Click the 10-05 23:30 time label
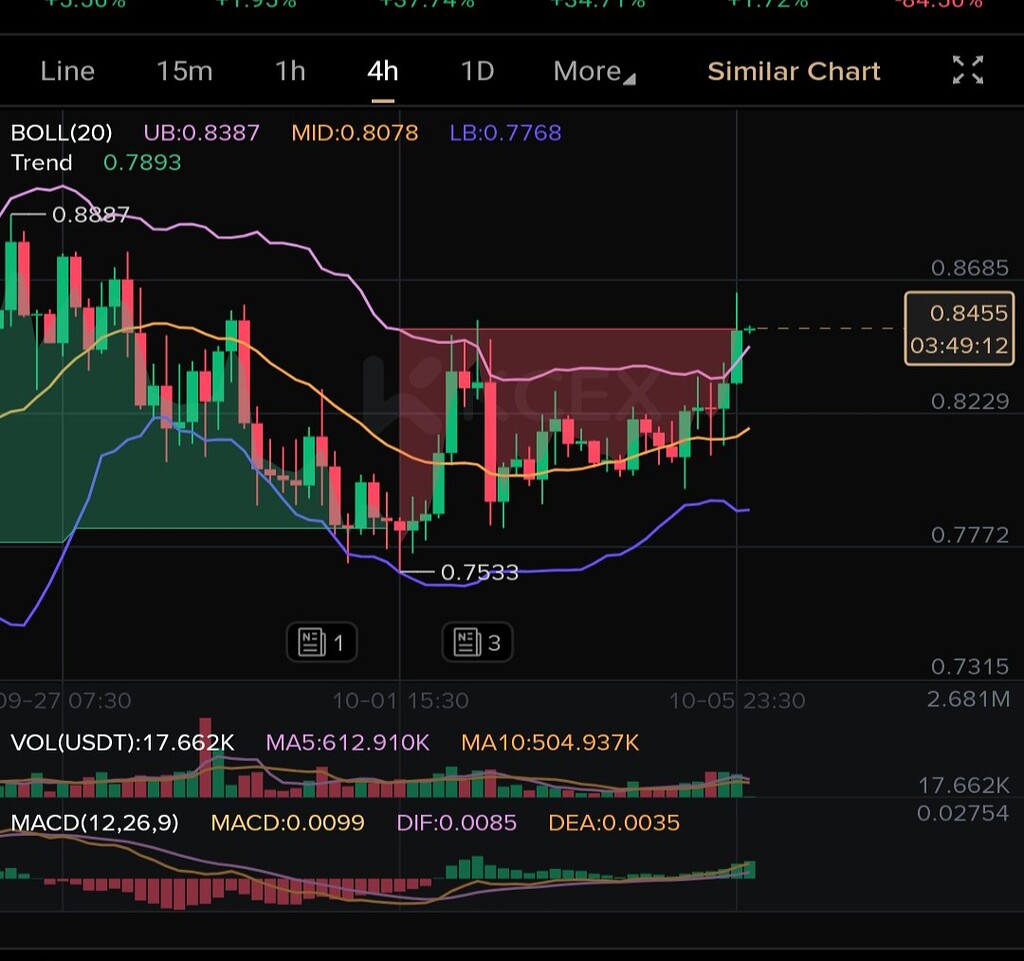The height and width of the screenshot is (961, 1024). 737,701
